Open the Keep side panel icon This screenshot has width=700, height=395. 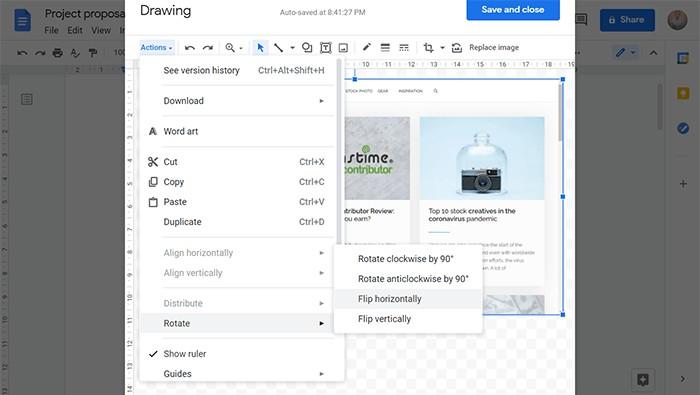(x=683, y=93)
